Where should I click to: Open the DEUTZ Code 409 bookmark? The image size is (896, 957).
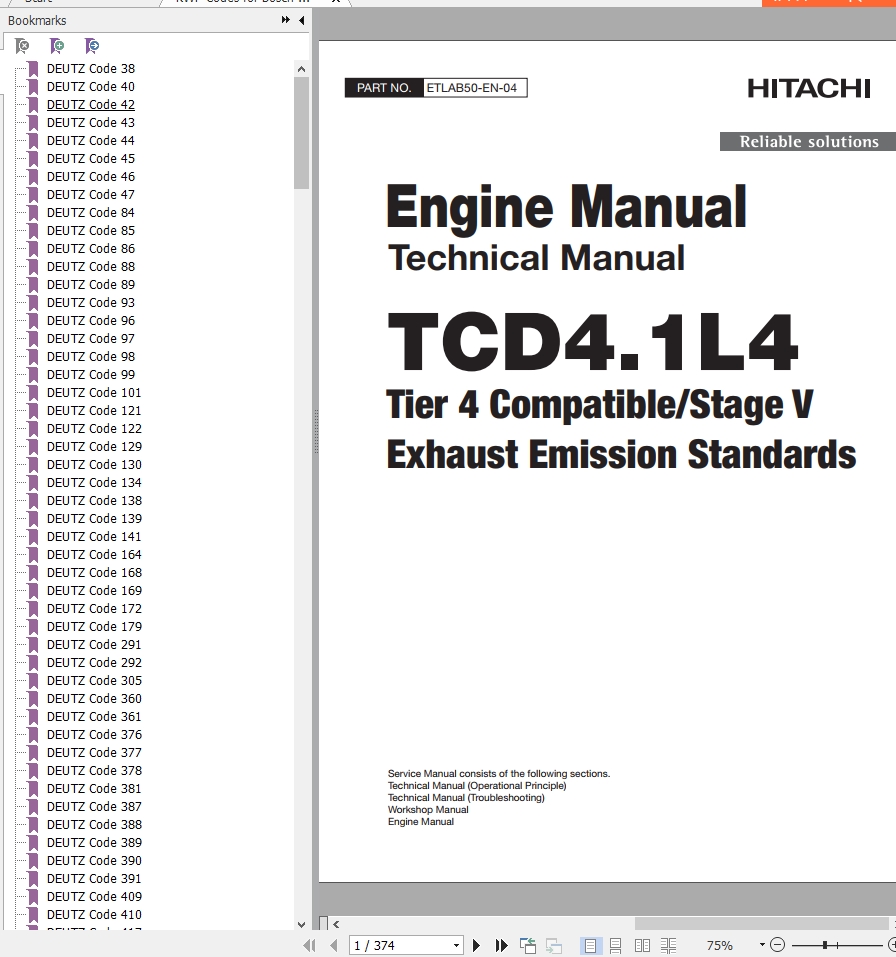tap(94, 897)
